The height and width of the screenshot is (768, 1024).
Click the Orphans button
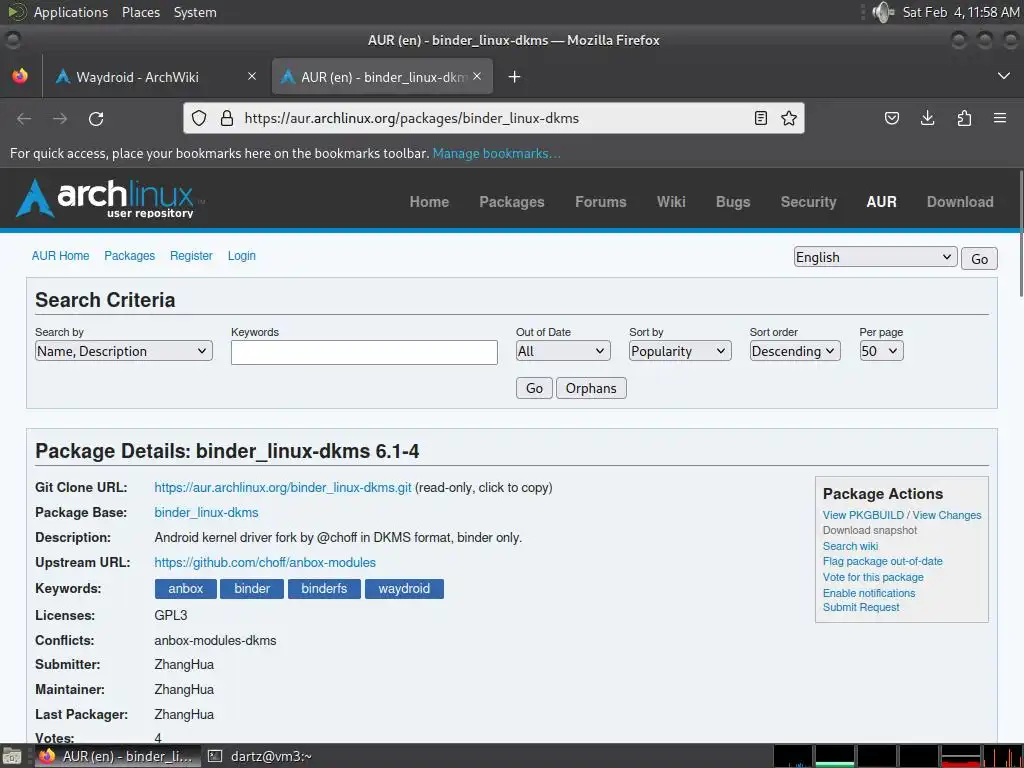coord(591,388)
